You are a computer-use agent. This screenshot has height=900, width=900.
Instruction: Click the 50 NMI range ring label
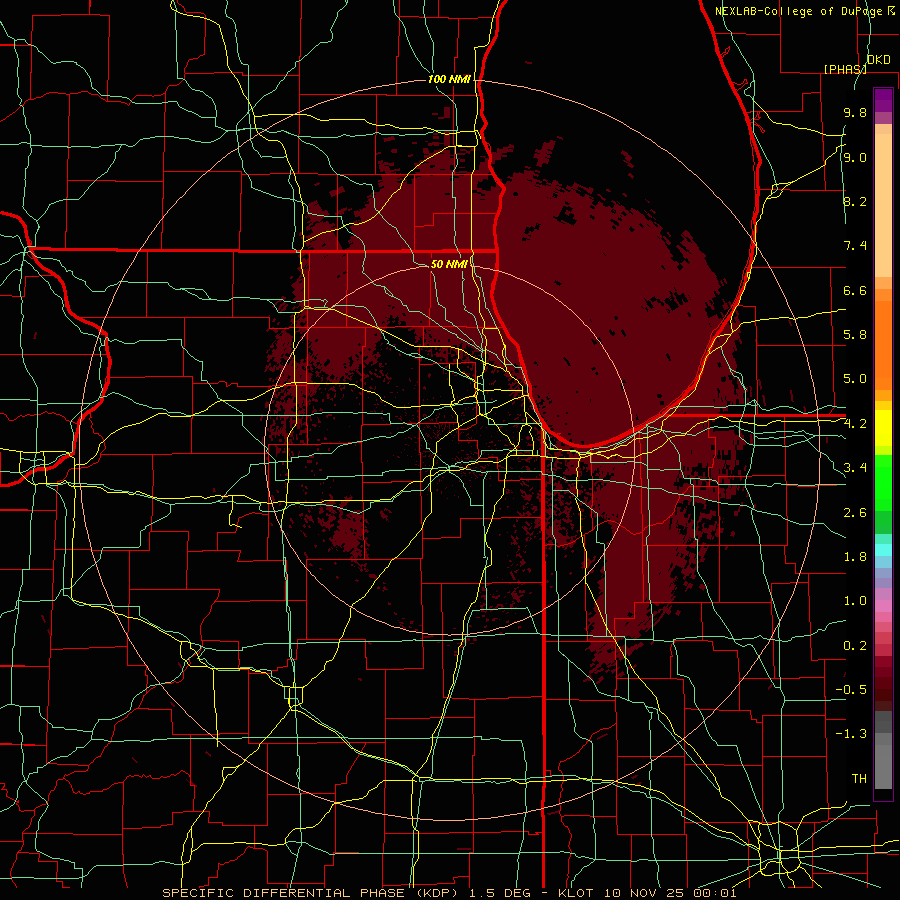tap(449, 264)
